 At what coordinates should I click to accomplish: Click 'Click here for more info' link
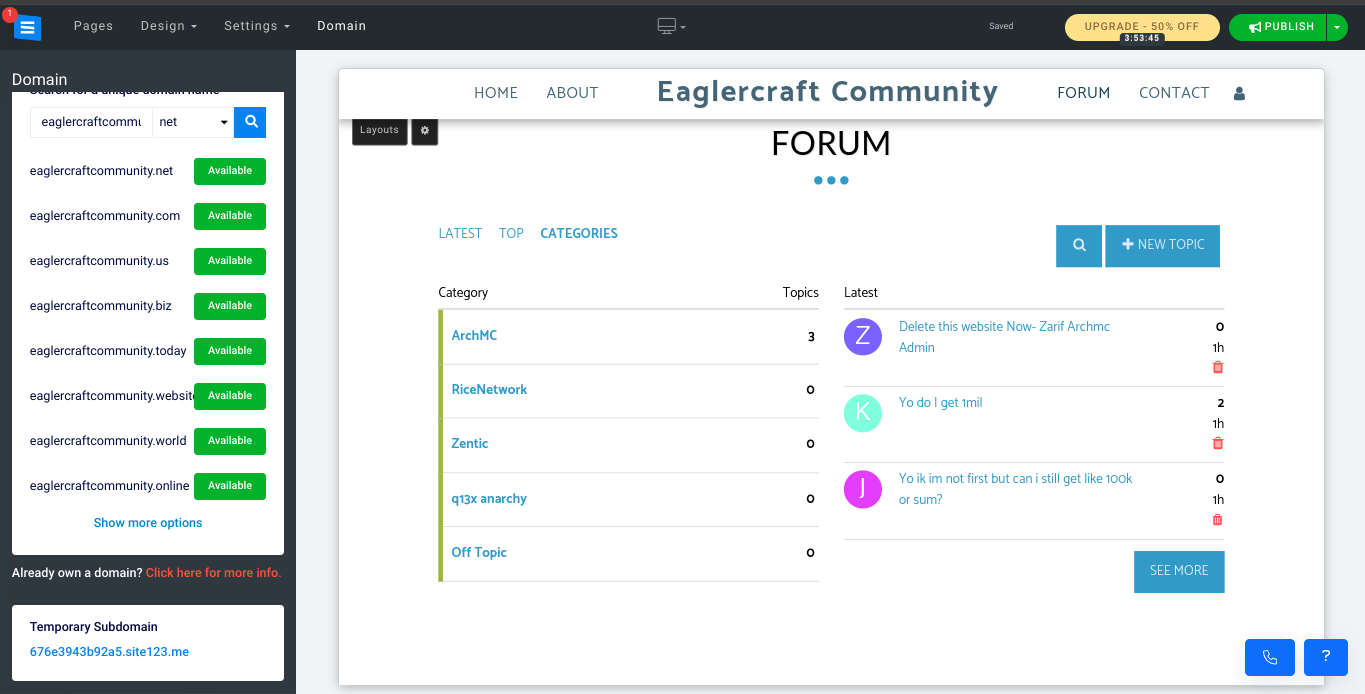[x=214, y=573]
